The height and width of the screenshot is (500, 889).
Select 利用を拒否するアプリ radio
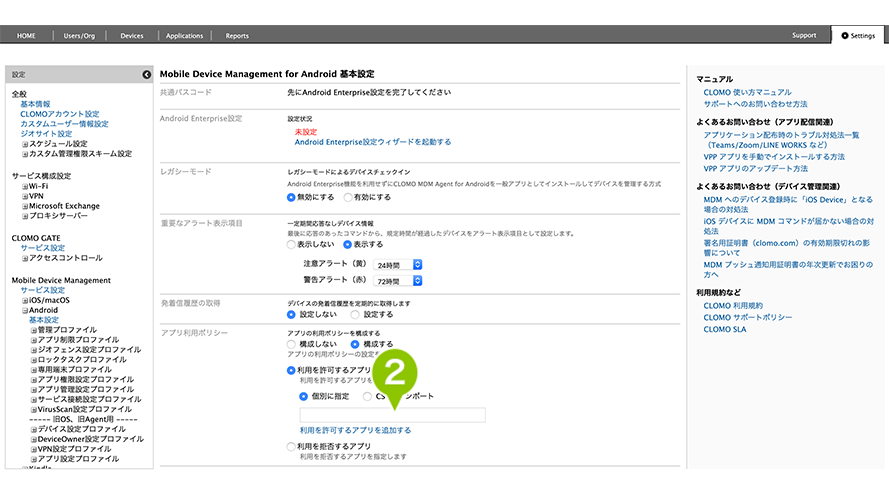tap(291, 446)
